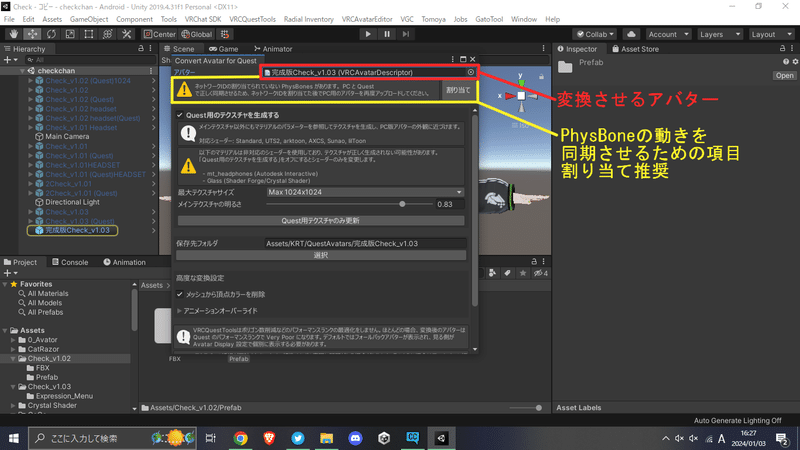800x450 pixels.
Task: Click Convert Avatar window scrollbar
Action: click(x=474, y=210)
